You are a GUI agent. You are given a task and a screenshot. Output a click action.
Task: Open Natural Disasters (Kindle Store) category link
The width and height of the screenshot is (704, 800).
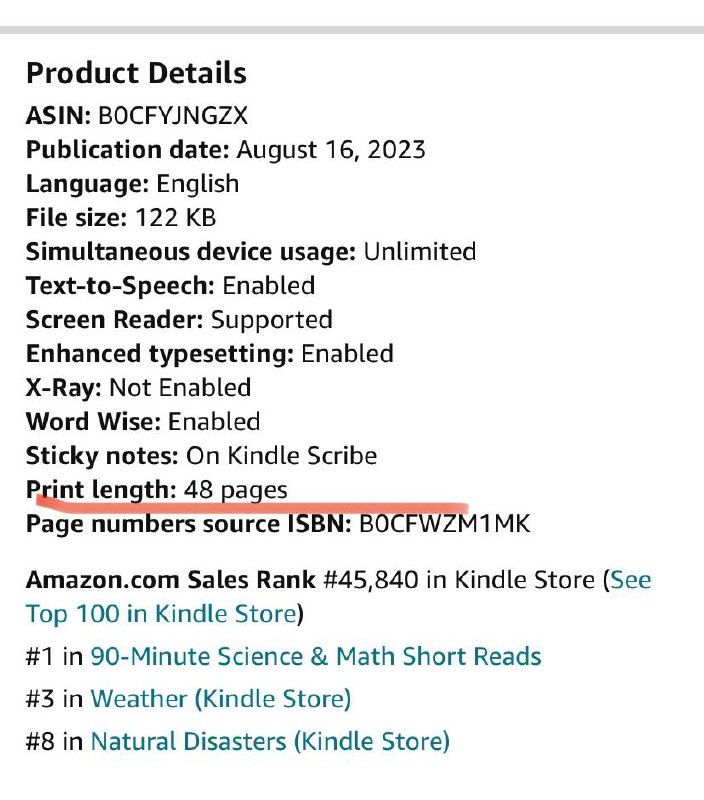tap(270, 742)
